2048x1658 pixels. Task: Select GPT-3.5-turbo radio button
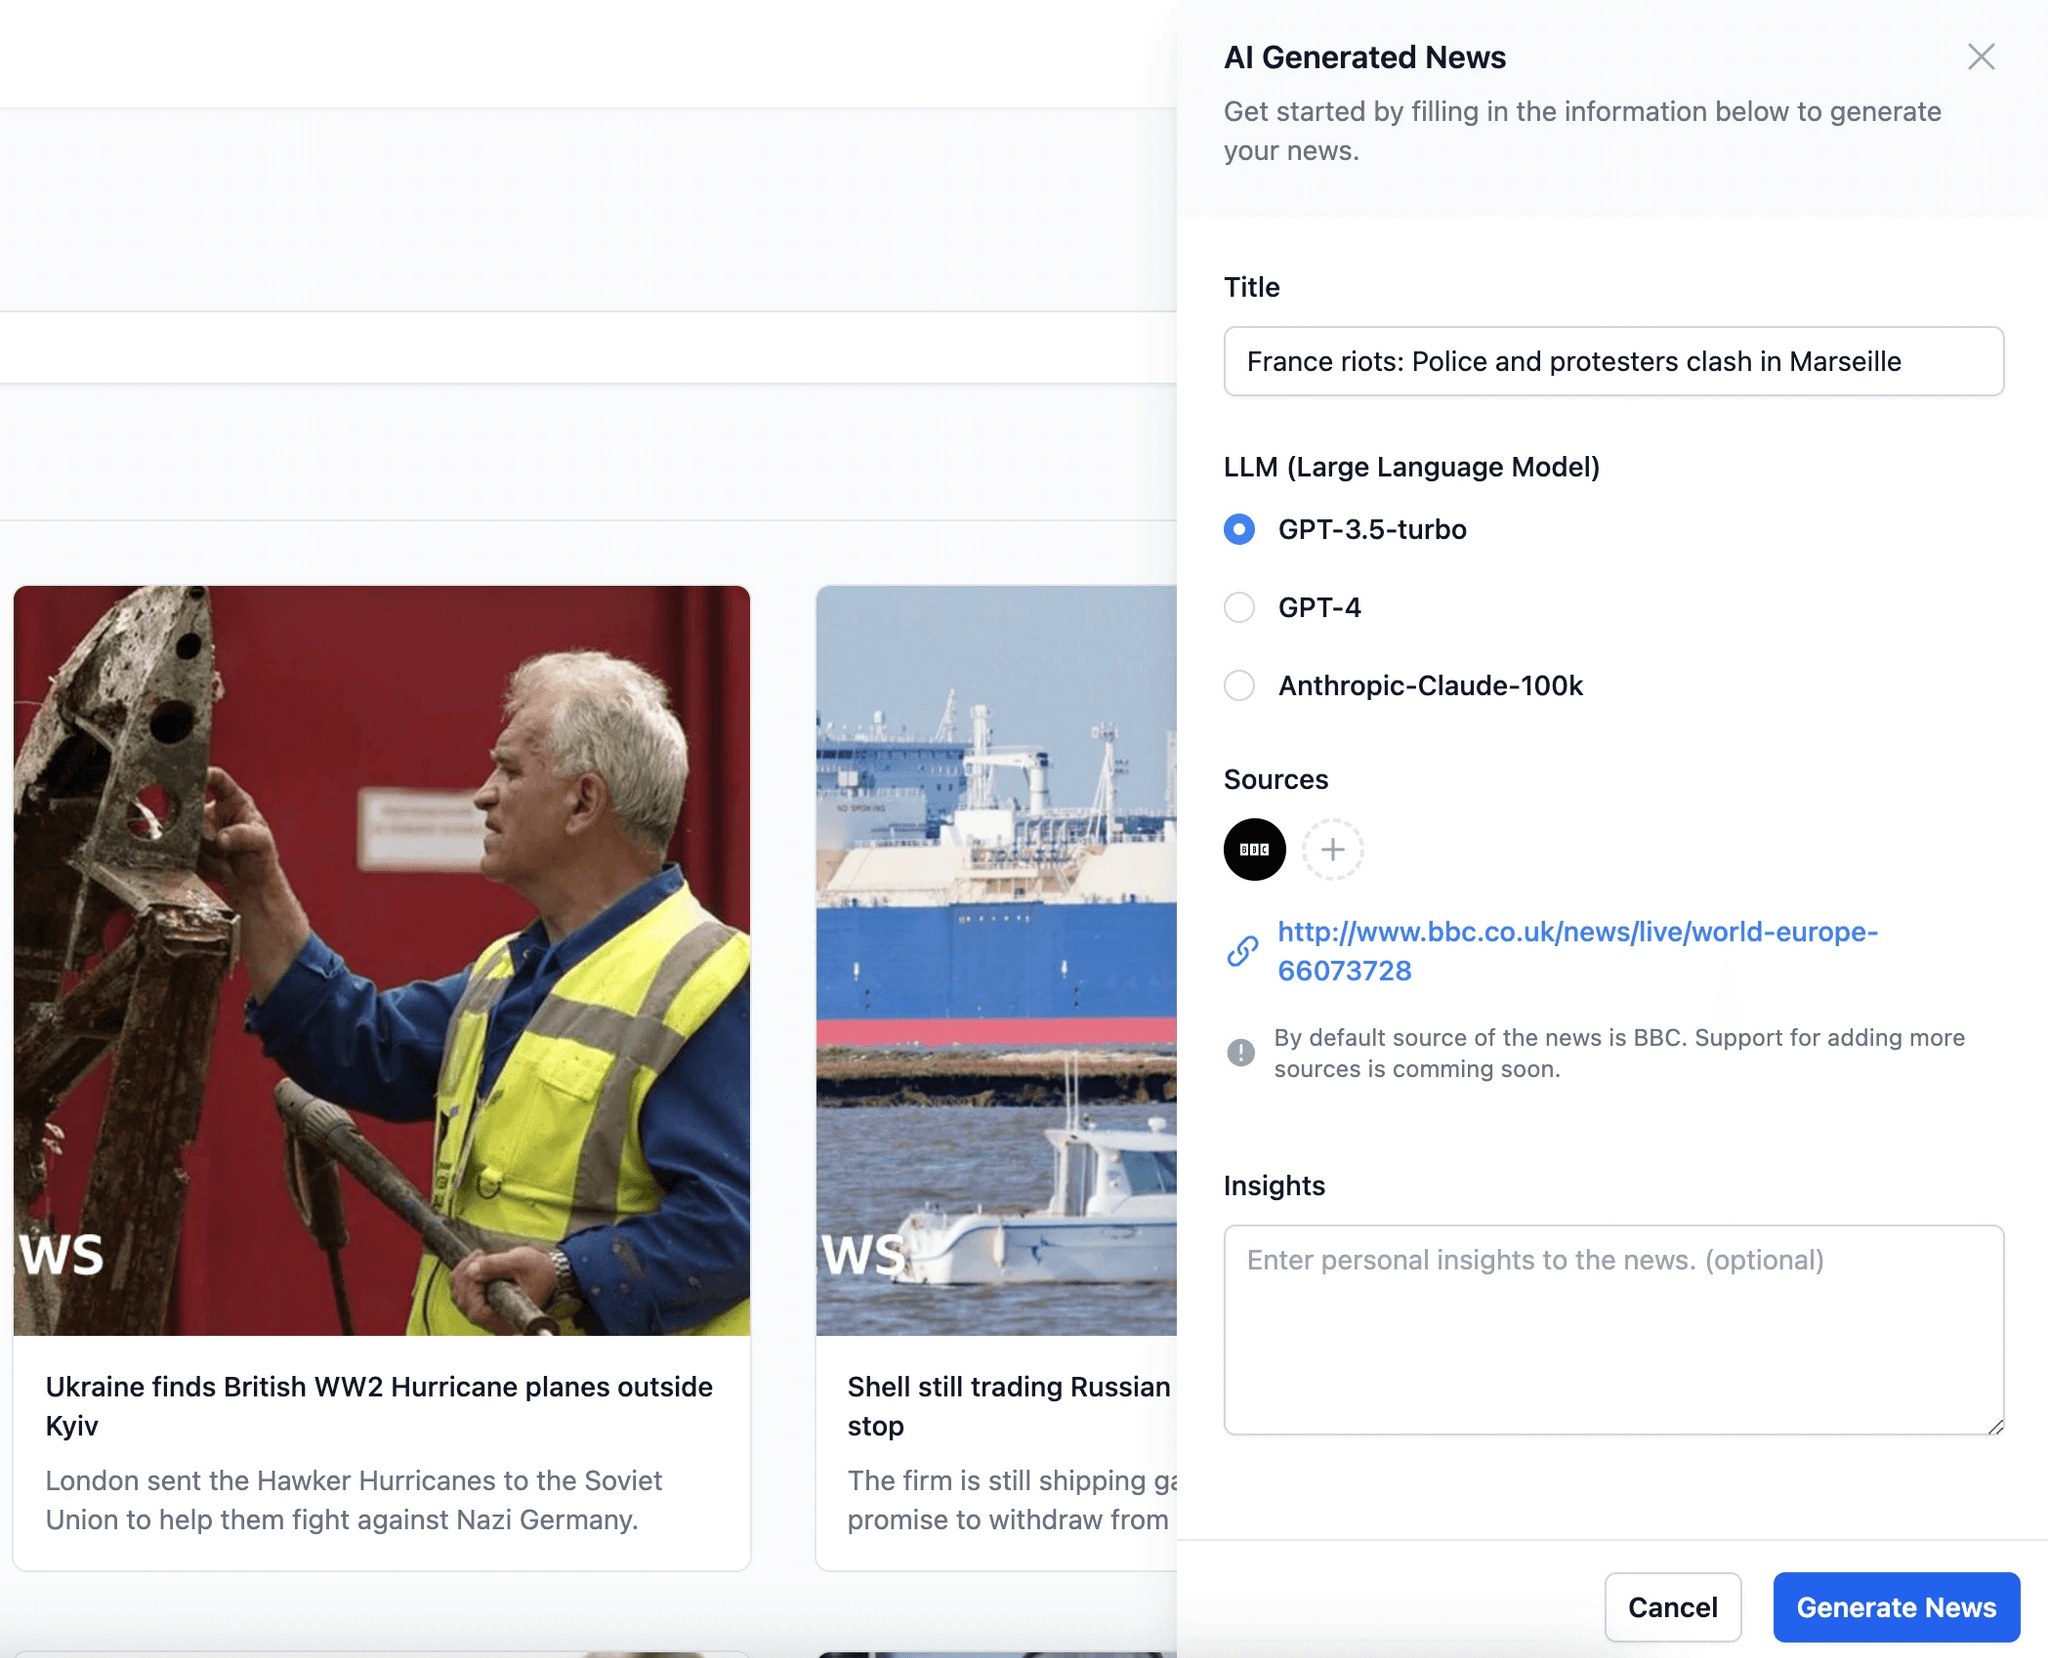point(1239,529)
